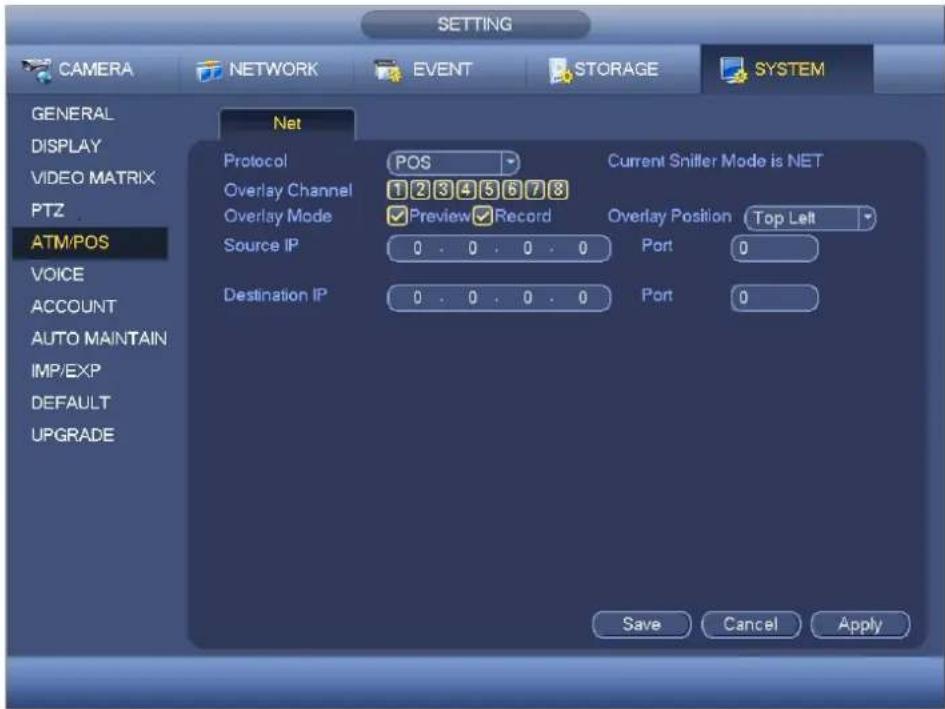The image size is (945, 709).
Task: Switch to the CAMERA tab
Action: [x=92, y=69]
